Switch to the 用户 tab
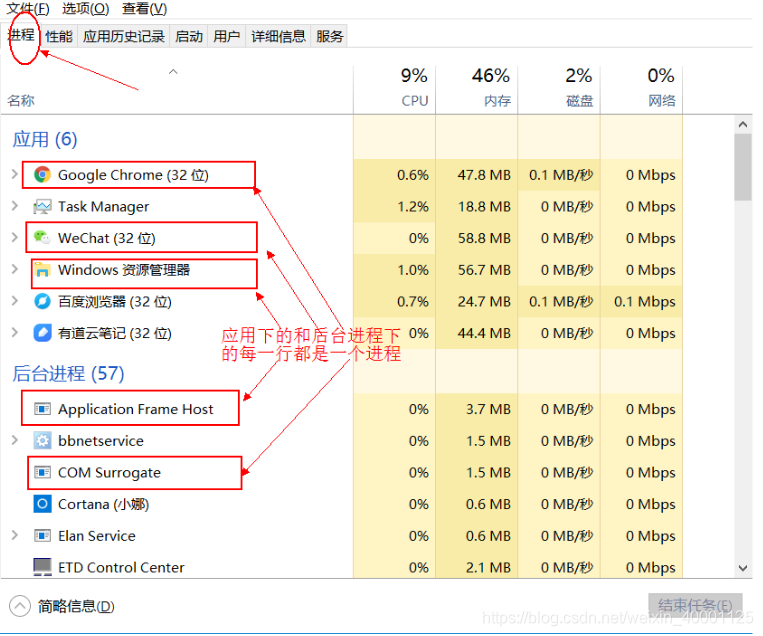 pos(227,36)
